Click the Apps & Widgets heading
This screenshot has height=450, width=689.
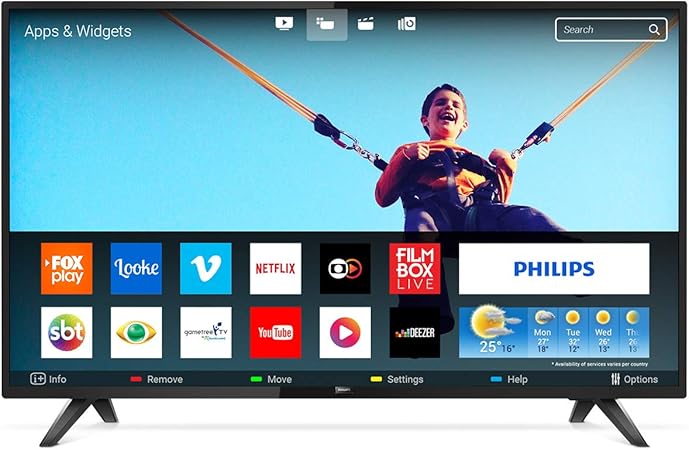click(x=78, y=31)
